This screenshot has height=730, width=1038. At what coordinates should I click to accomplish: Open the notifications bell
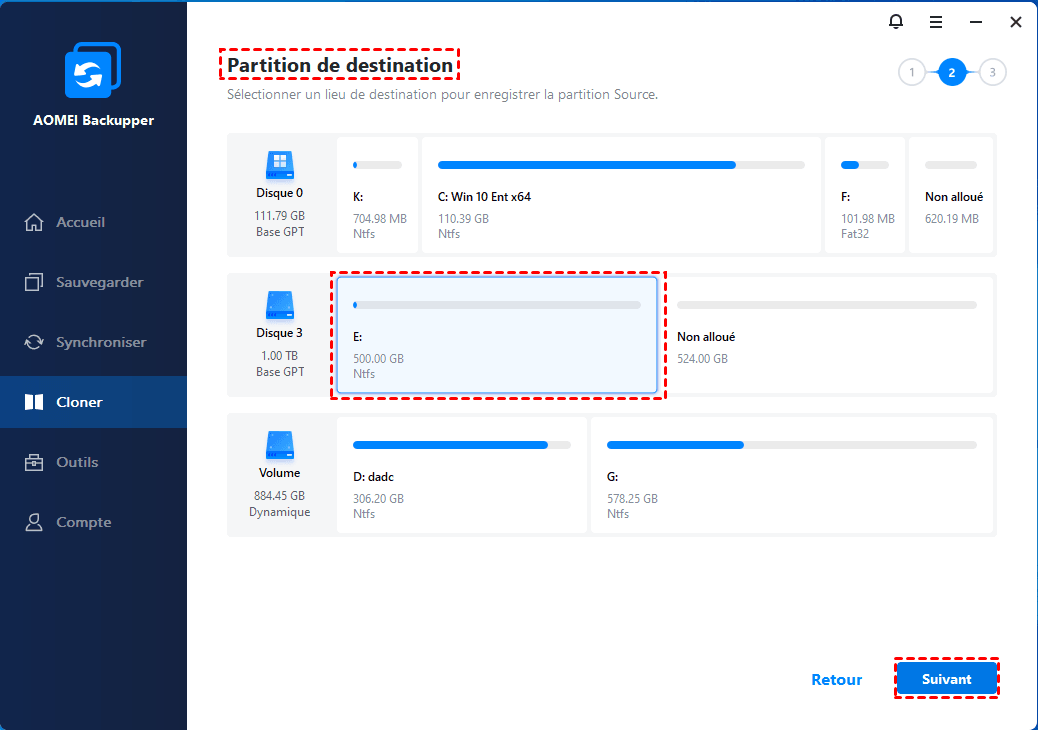(896, 22)
